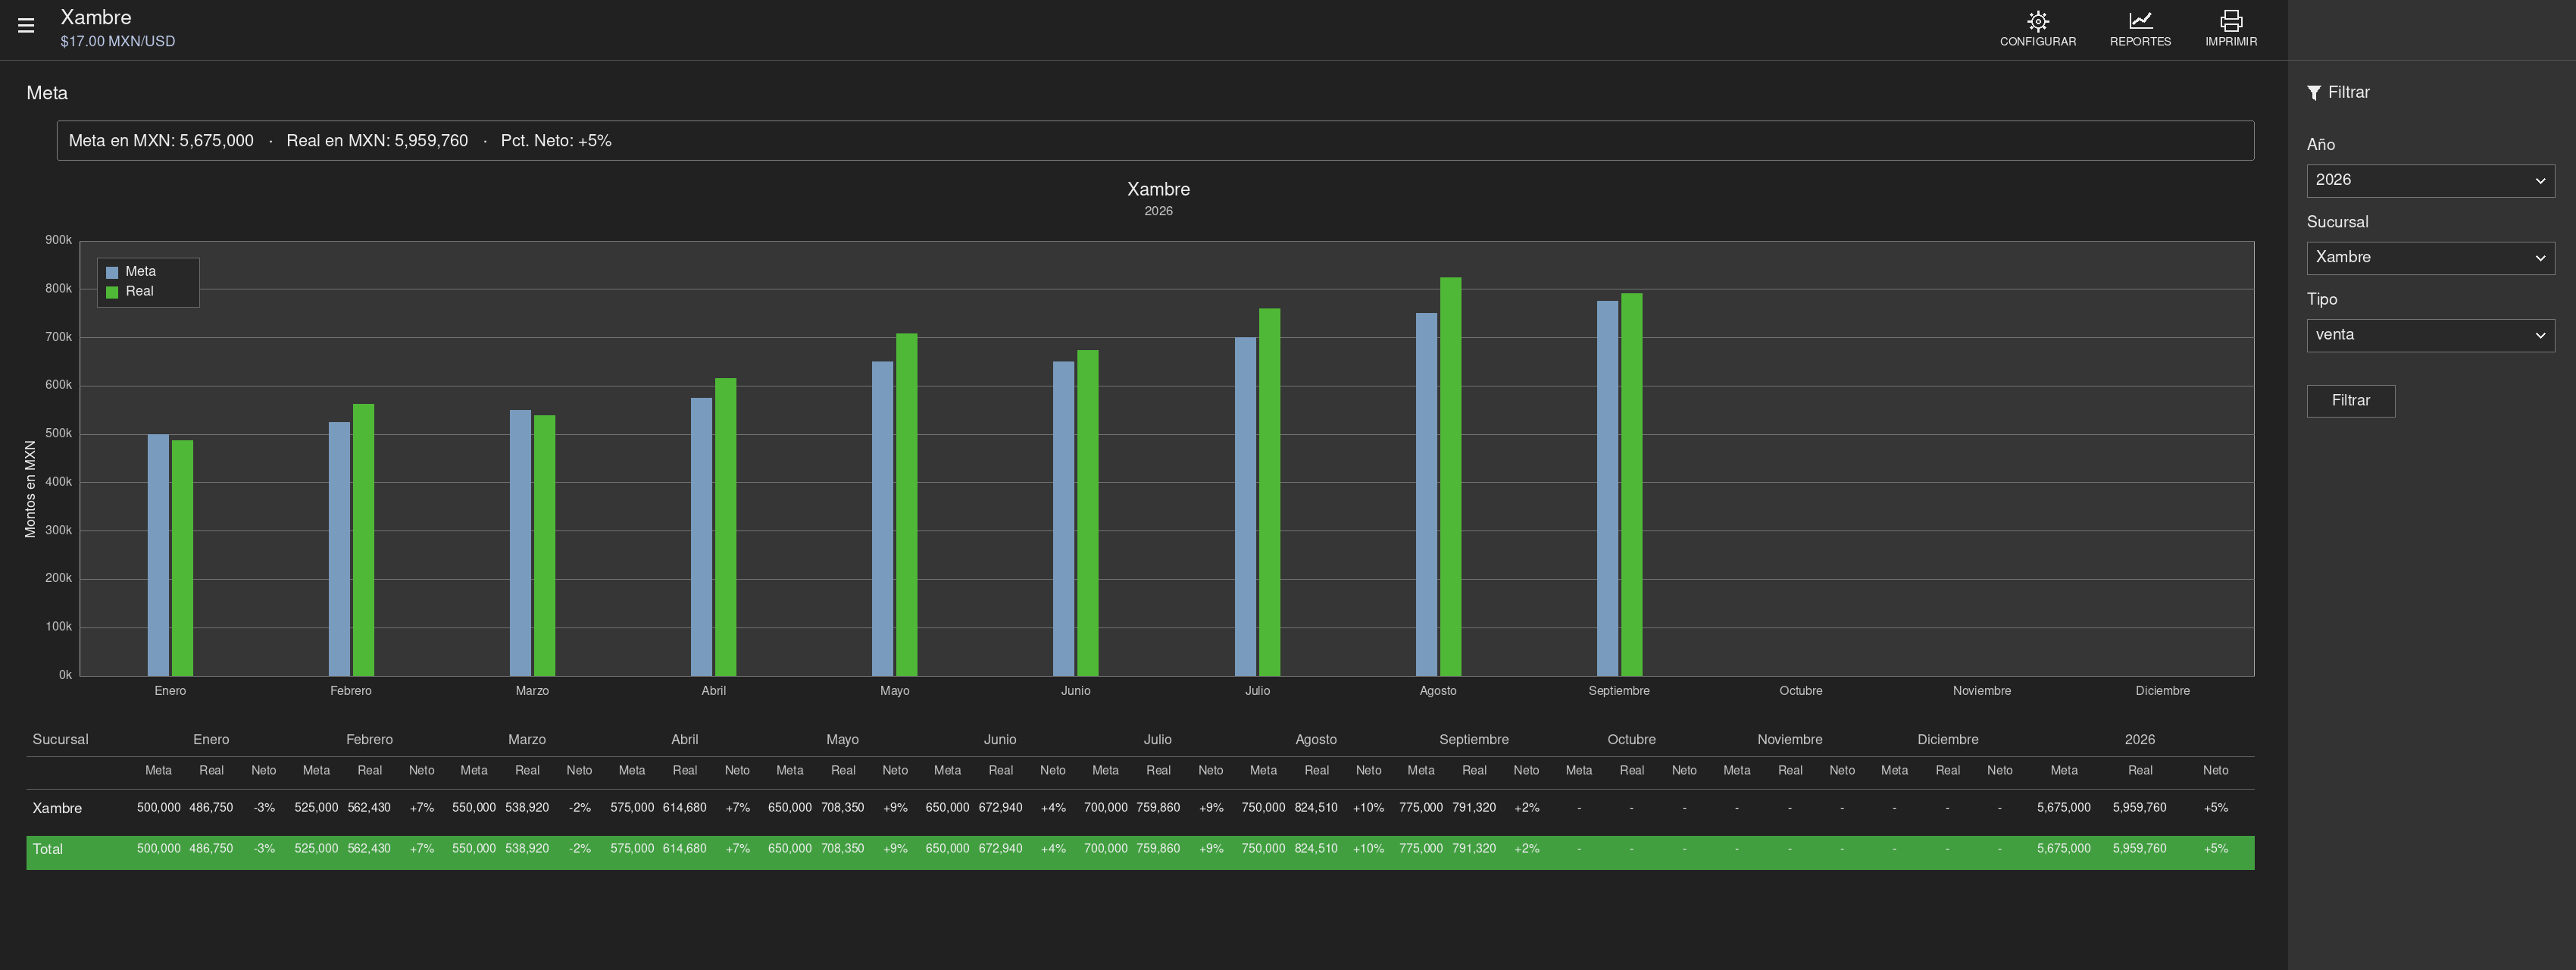Screen dimensions: 2576x970
Task: Click the -3% Neto cell in Xambre row
Action: 264,808
